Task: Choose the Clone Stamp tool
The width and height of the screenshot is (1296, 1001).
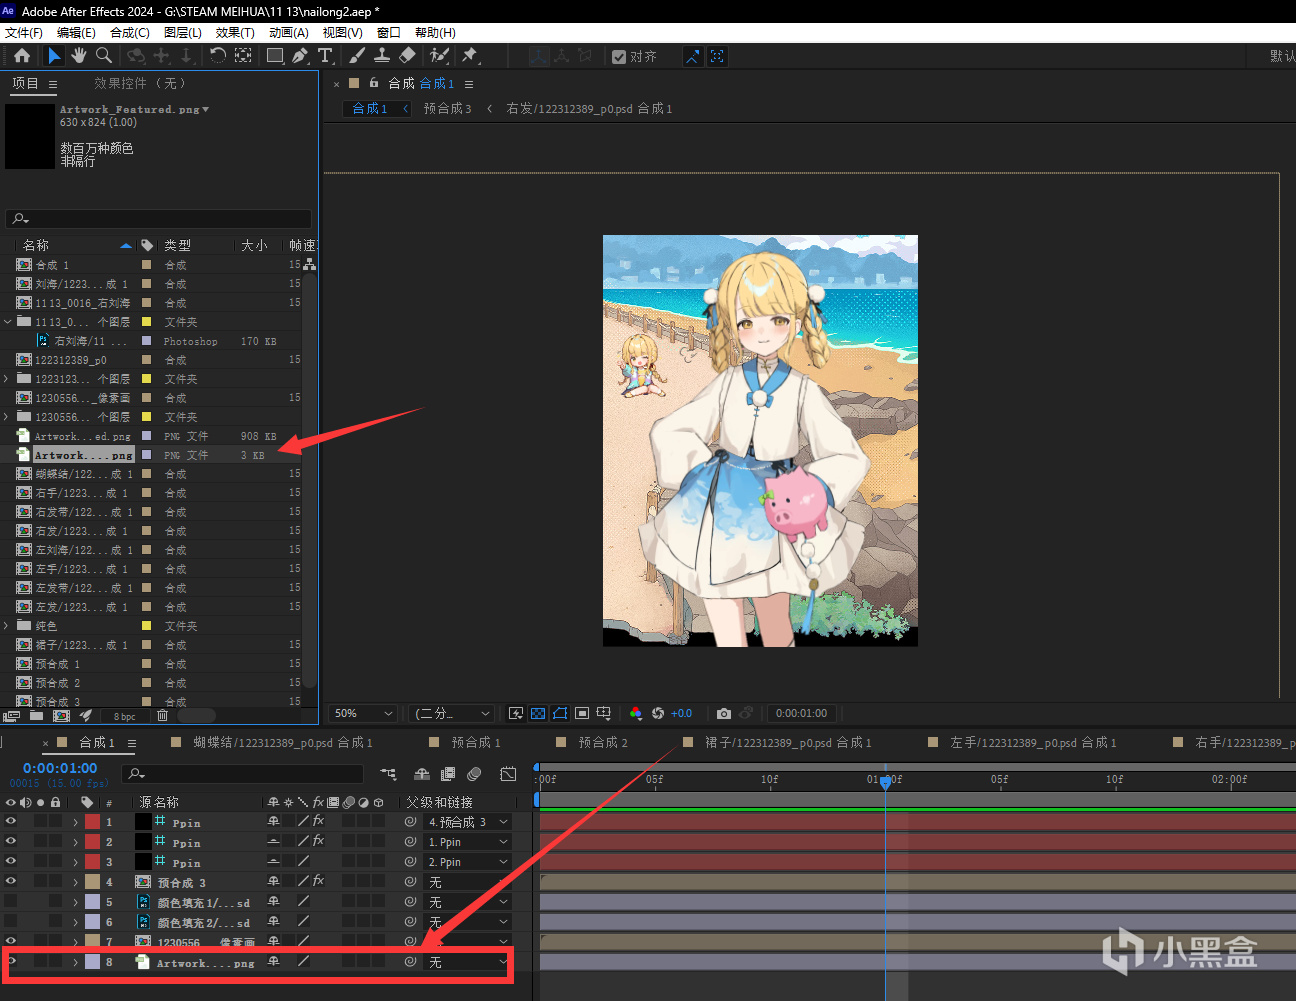Action: pyautogui.click(x=382, y=56)
